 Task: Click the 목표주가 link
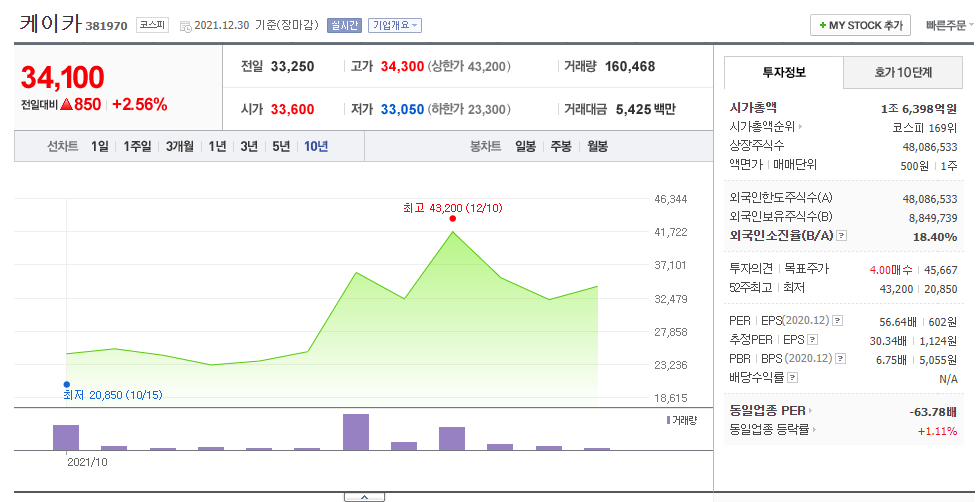tap(806, 269)
